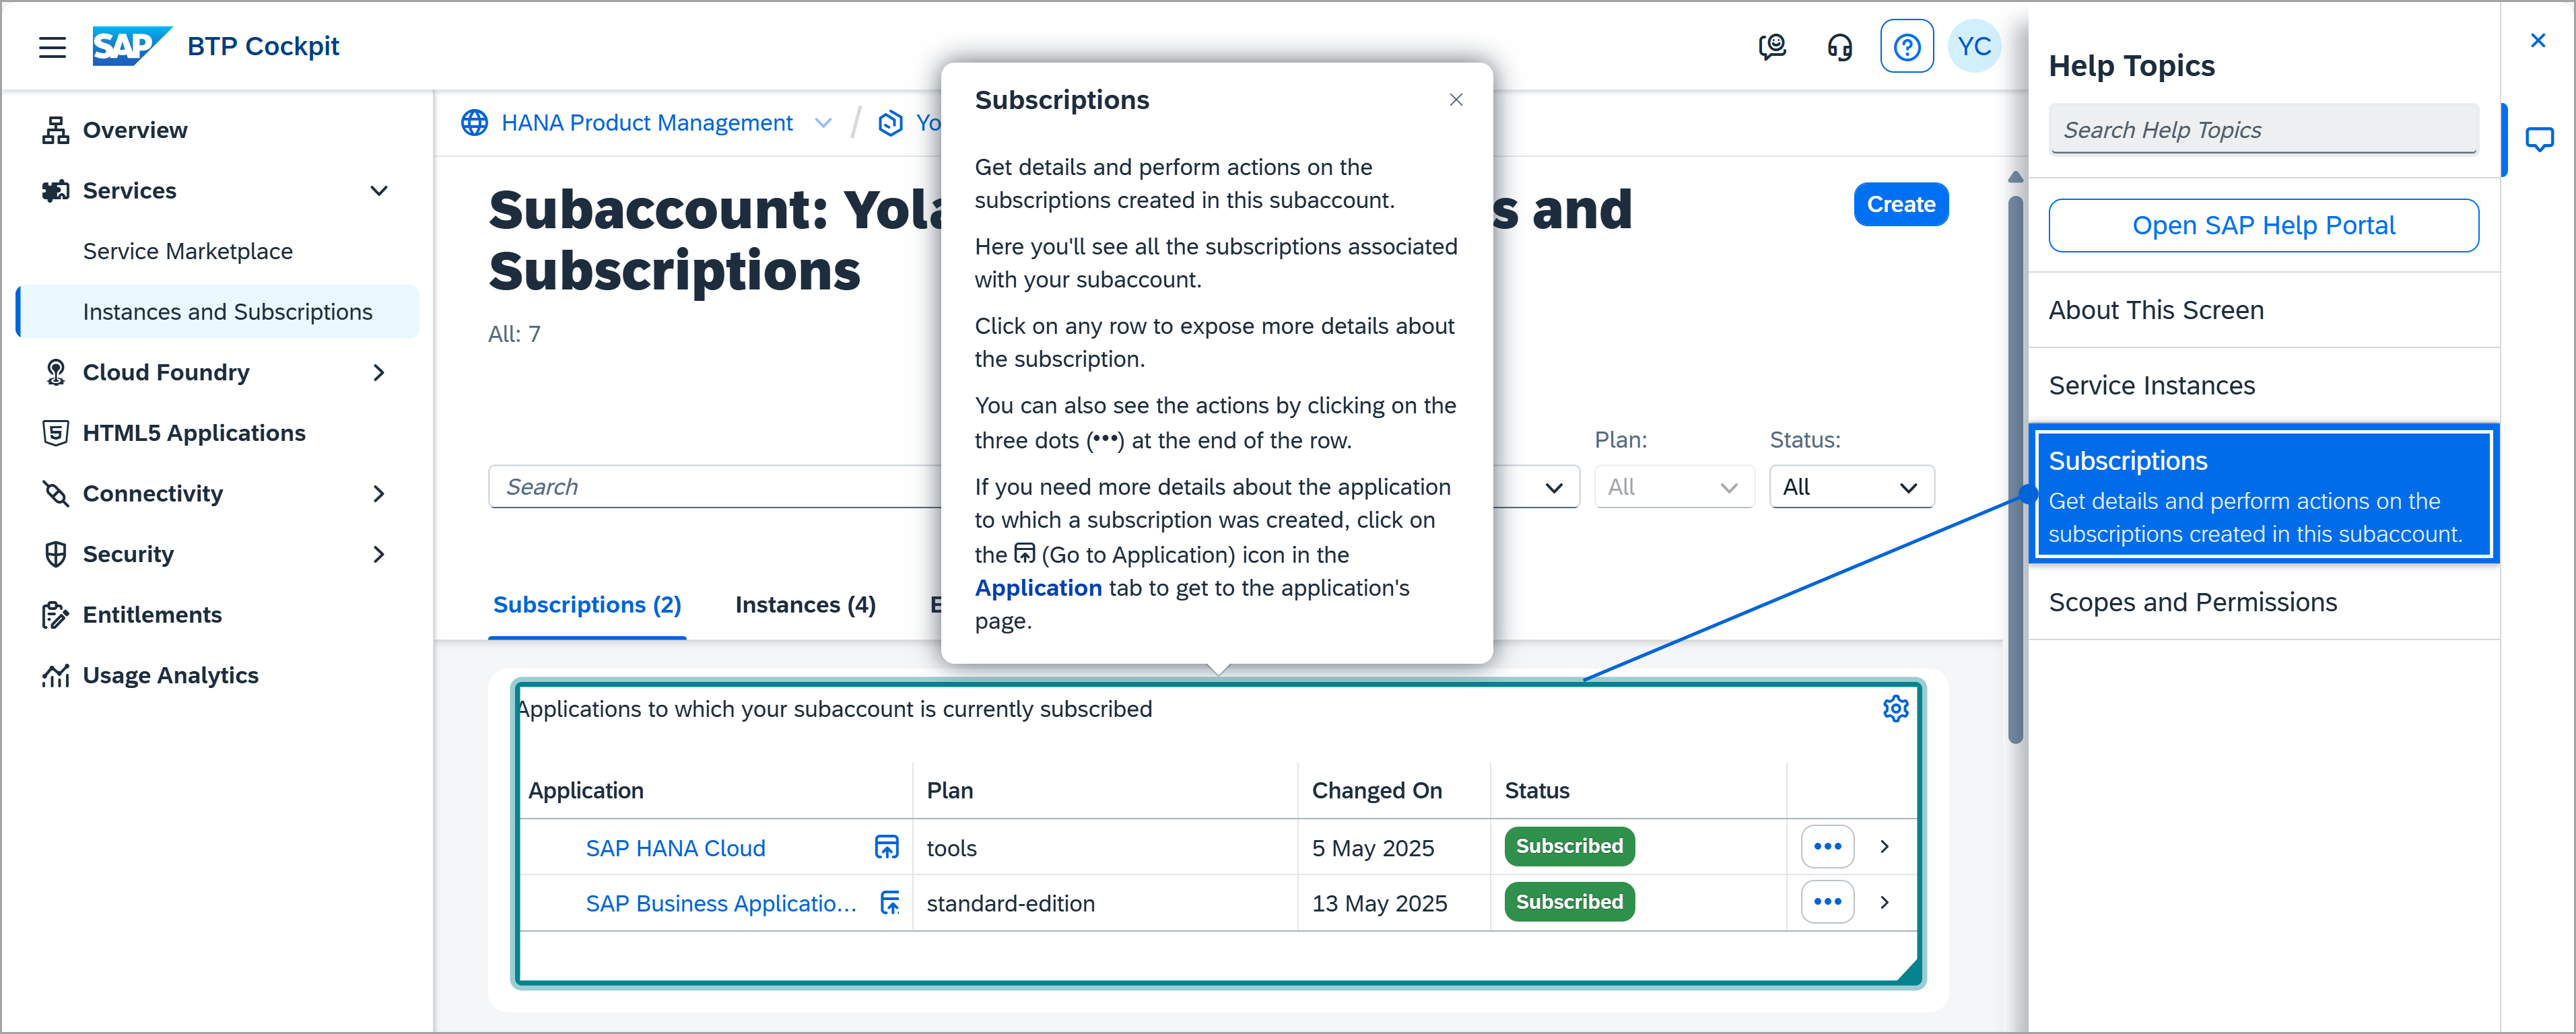The image size is (2576, 1034).
Task: Click the Connectivity sidebar icon
Action: click(56, 493)
